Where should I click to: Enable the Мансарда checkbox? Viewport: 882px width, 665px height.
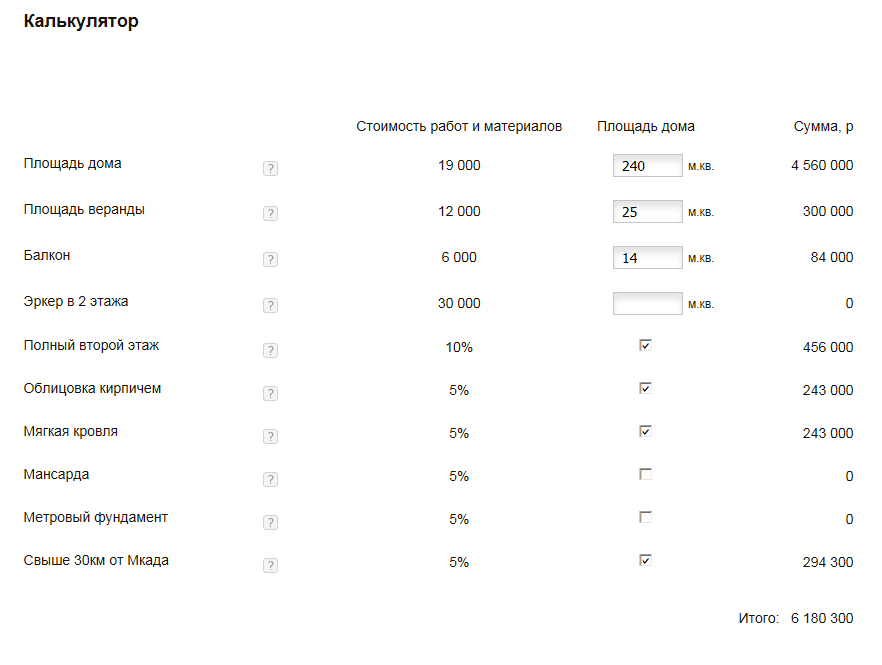point(645,474)
